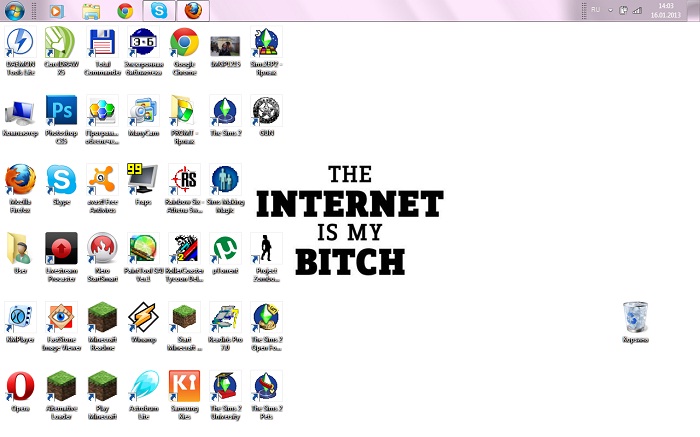Select the Rainbow Six Athena Sword shortcut
The image size is (700, 437).
coord(184,179)
